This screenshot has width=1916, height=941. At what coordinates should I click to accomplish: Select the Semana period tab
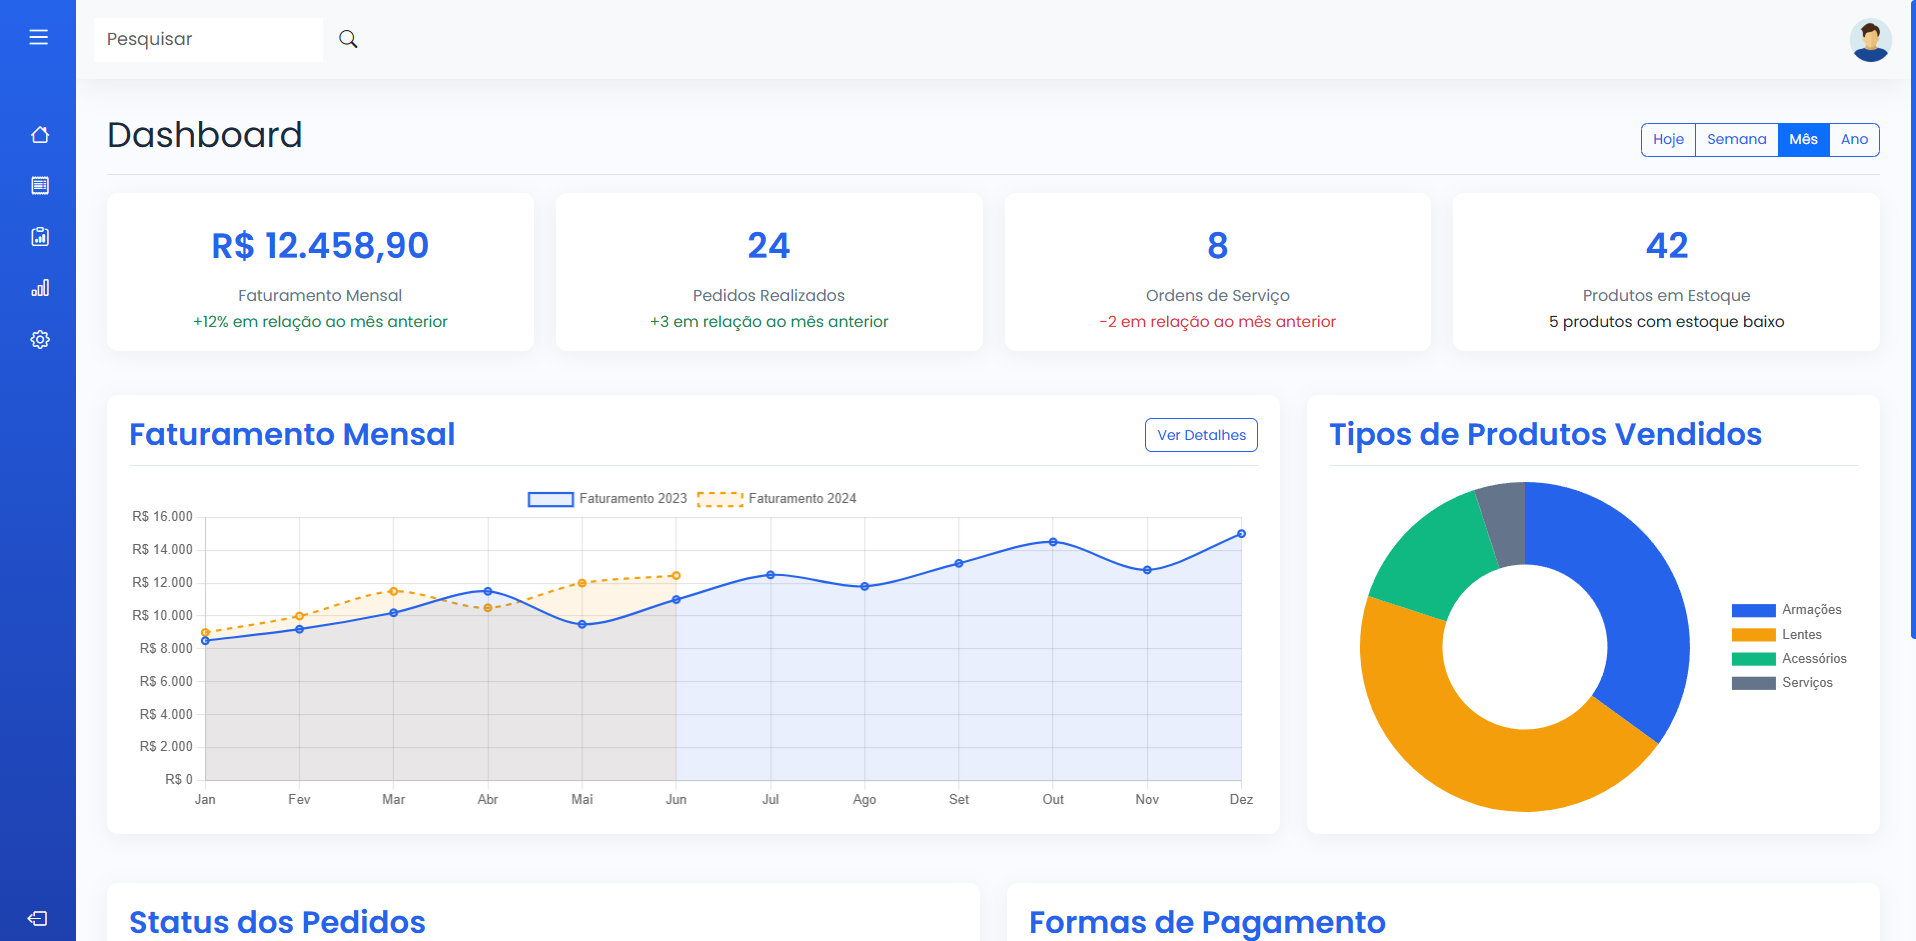coord(1736,139)
